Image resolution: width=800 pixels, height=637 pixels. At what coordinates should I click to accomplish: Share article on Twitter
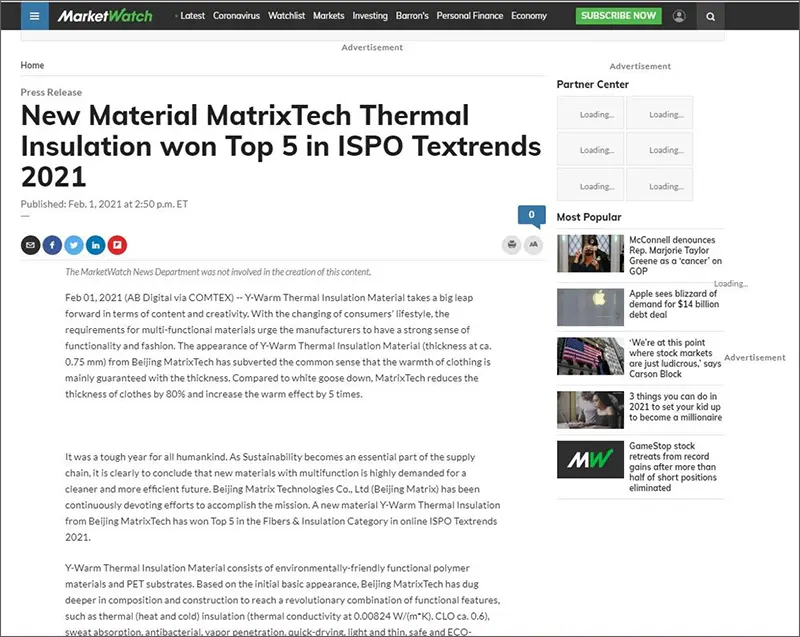(x=74, y=245)
